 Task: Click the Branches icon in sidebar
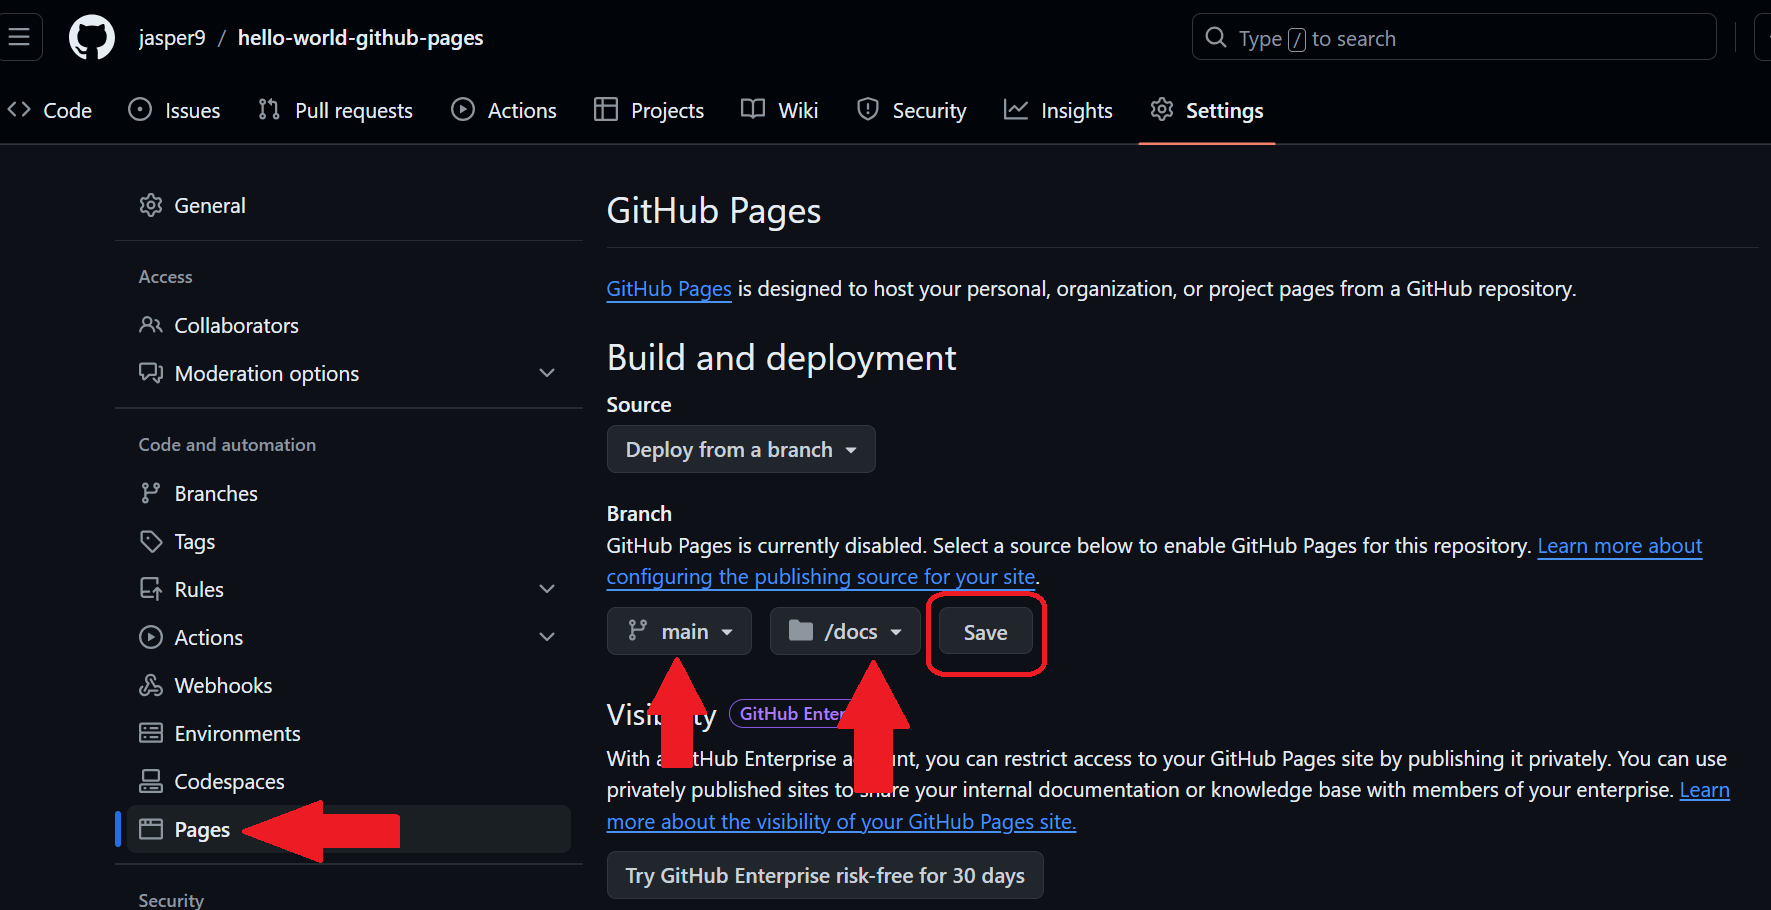(151, 493)
